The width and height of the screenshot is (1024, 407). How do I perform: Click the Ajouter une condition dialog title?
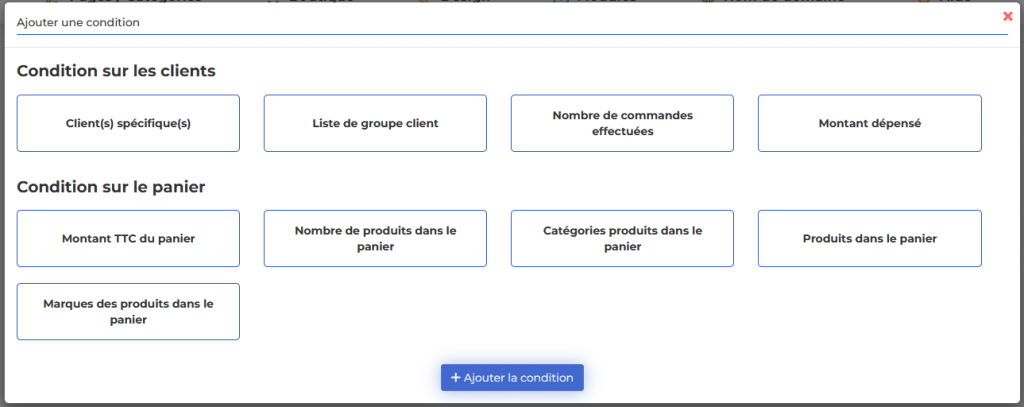point(78,22)
